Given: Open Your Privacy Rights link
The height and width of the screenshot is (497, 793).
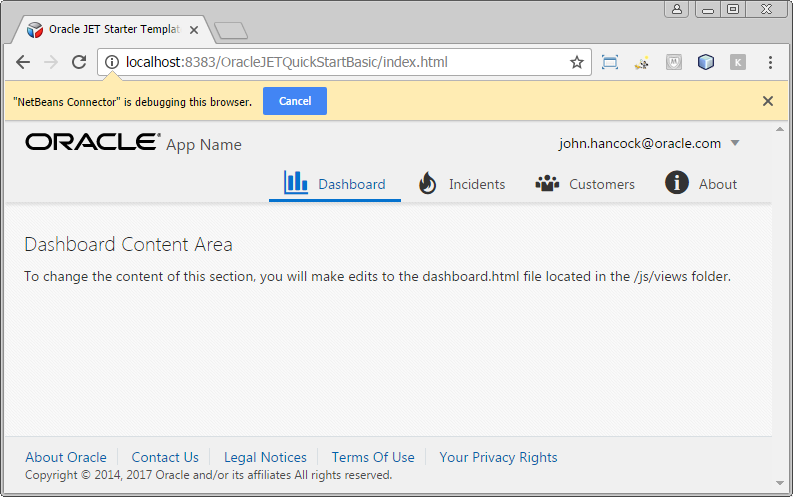Looking at the screenshot, I should (498, 457).
